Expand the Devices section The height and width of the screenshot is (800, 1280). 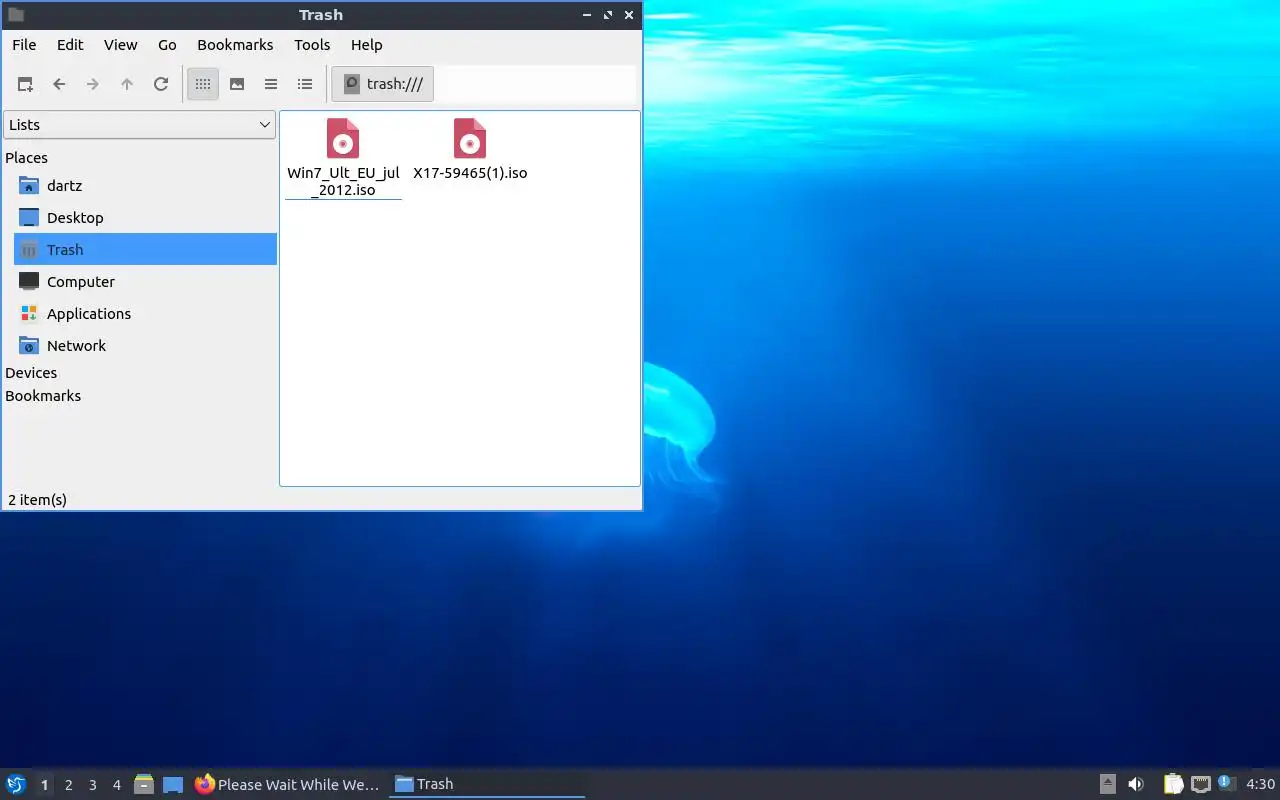(31, 373)
